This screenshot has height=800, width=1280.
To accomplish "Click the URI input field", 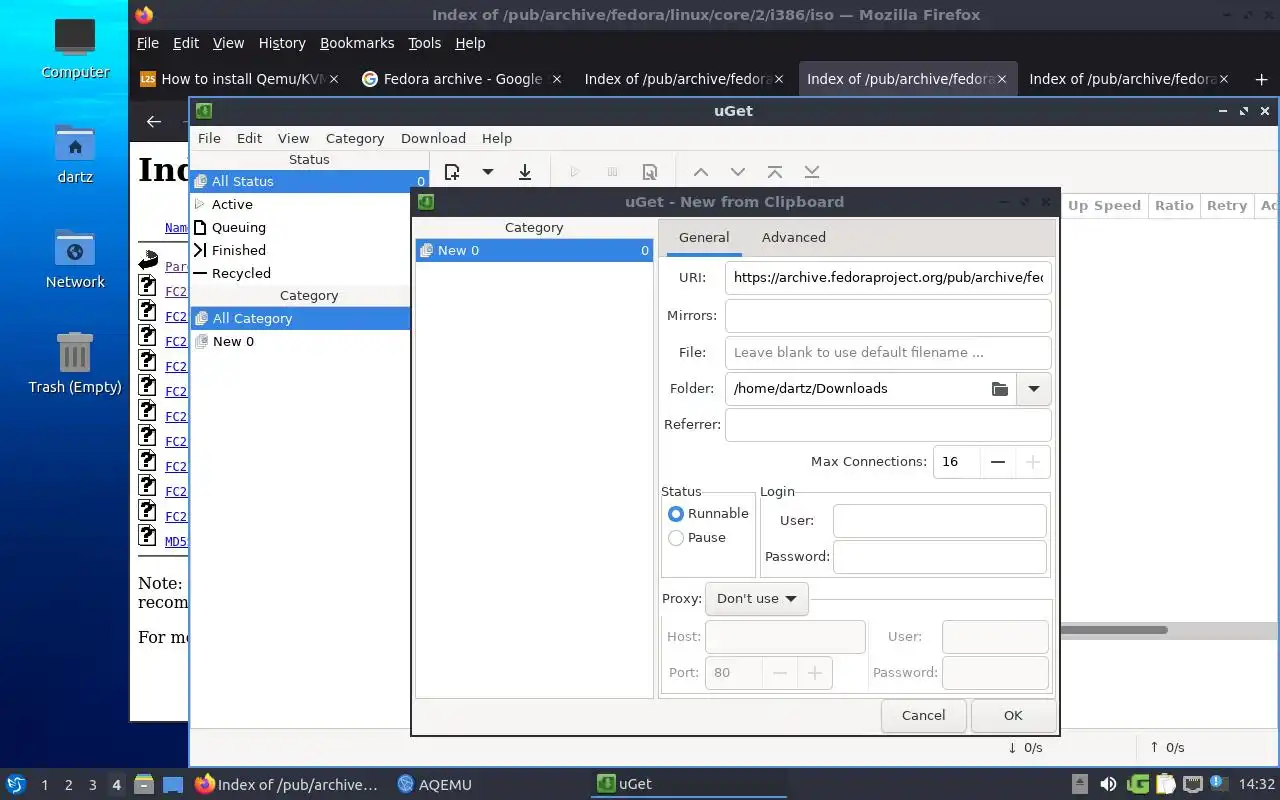I will [x=888, y=278].
